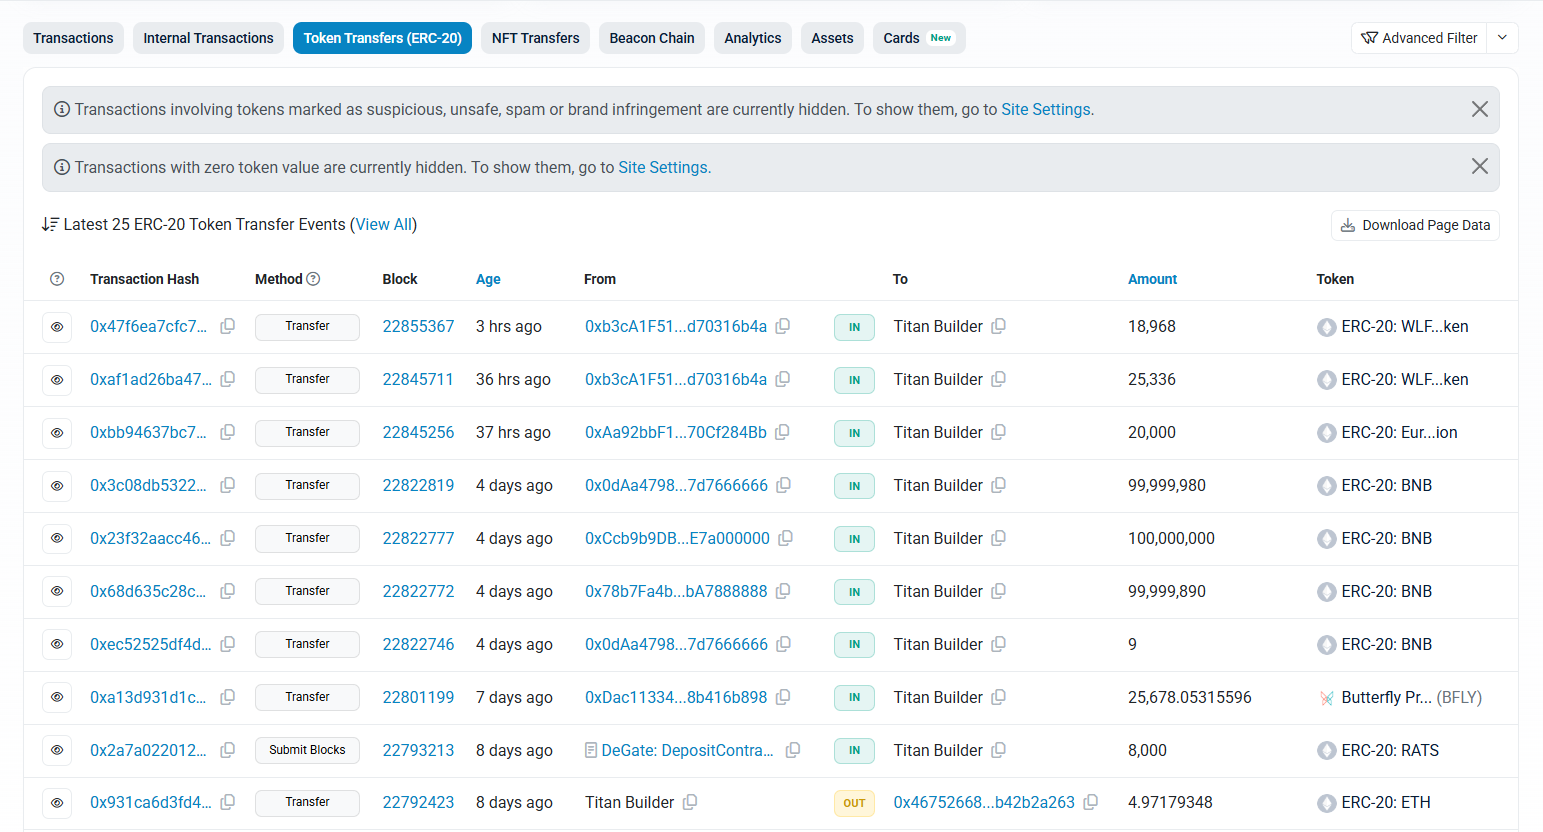Copy From address 0xCcb9b9DB...E7a000000
The width and height of the screenshot is (1543, 832).
point(786,538)
